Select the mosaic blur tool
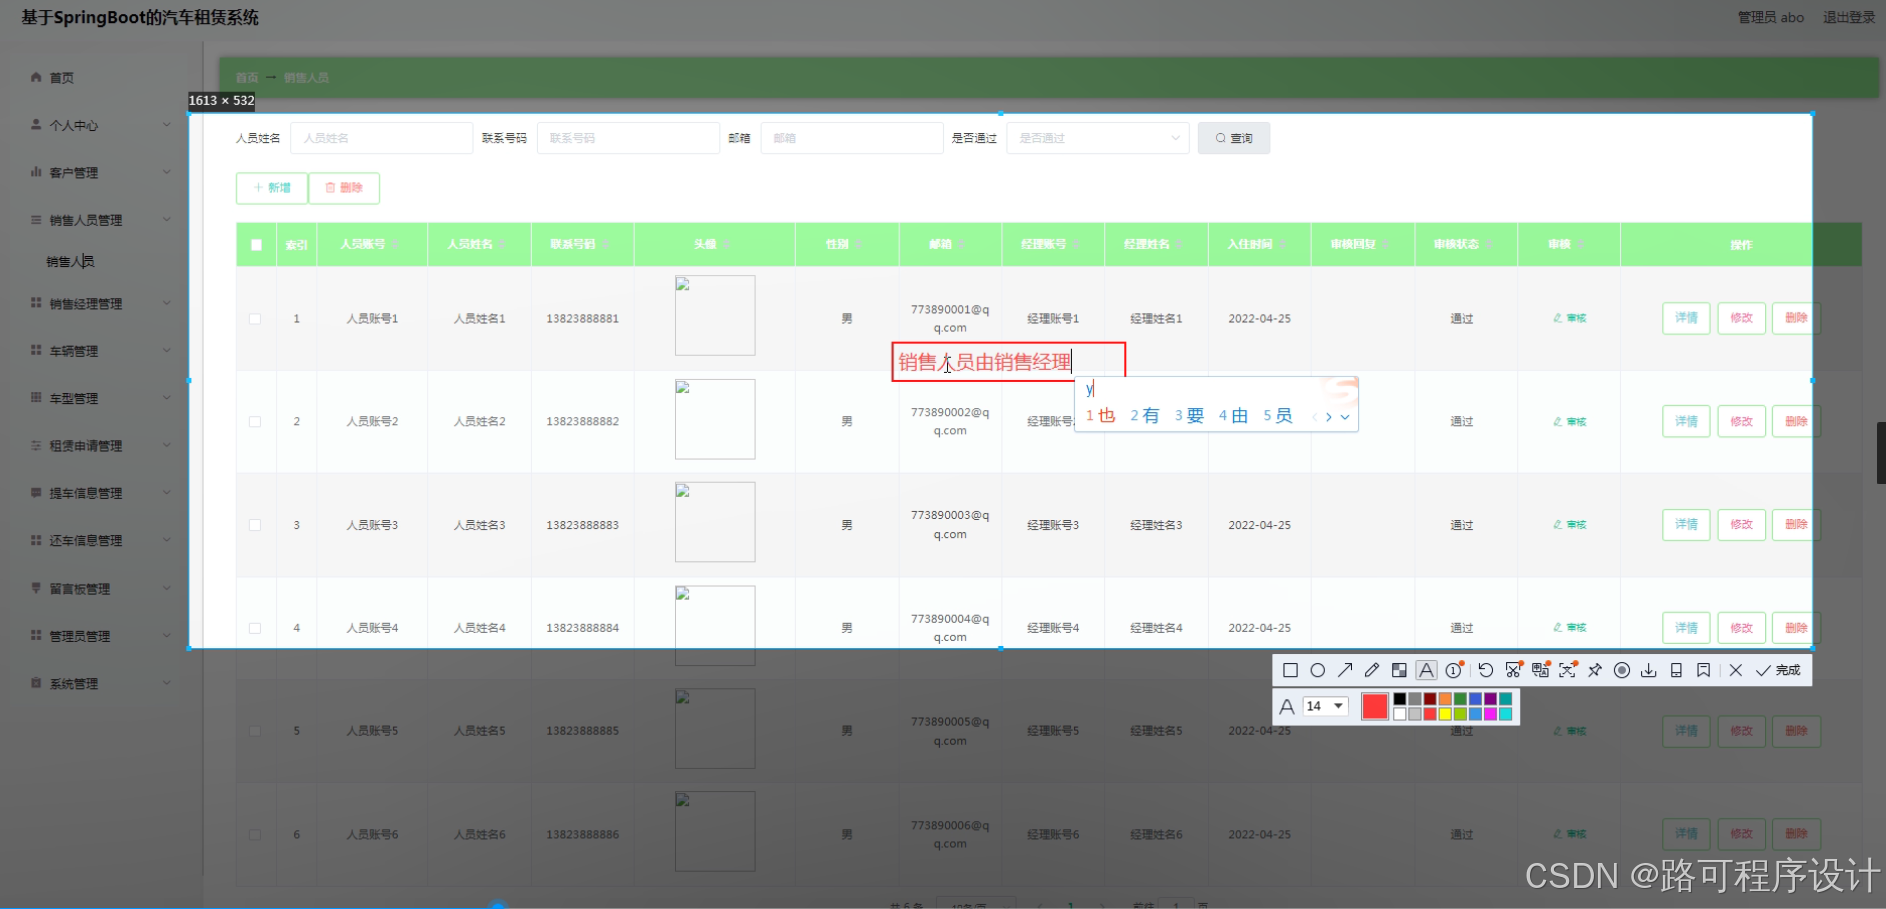 [x=1399, y=670]
